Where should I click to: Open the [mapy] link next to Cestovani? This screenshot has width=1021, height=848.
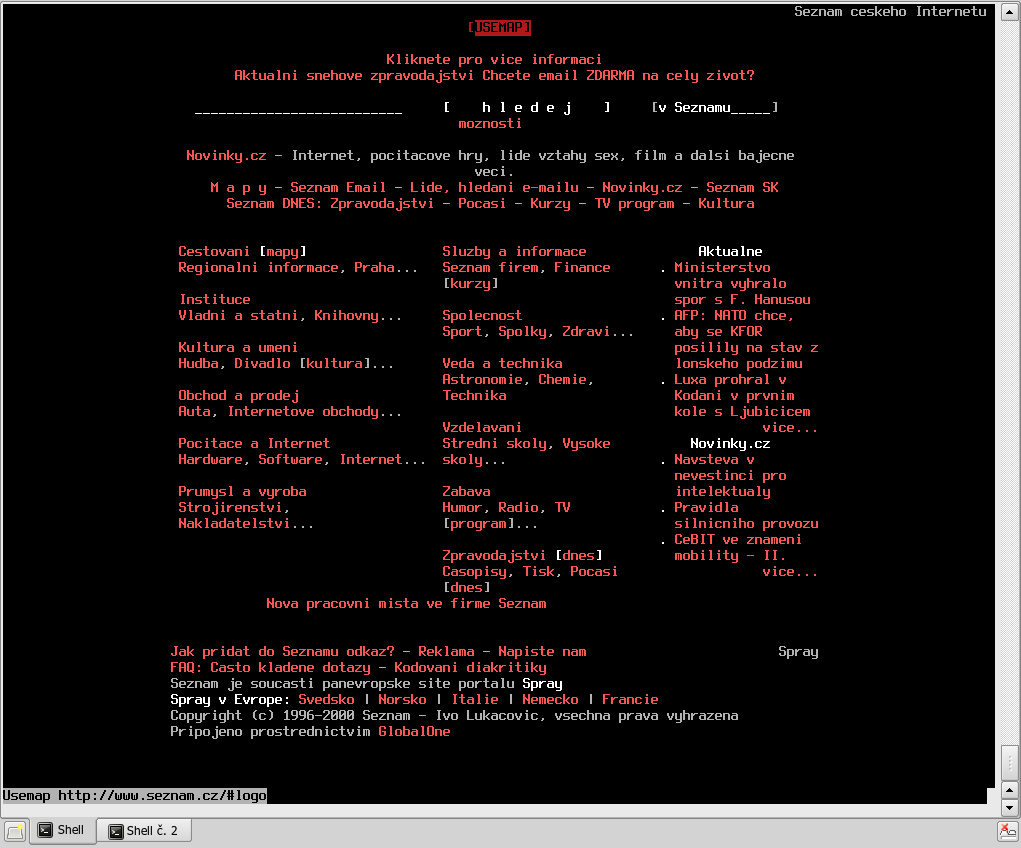click(x=283, y=251)
